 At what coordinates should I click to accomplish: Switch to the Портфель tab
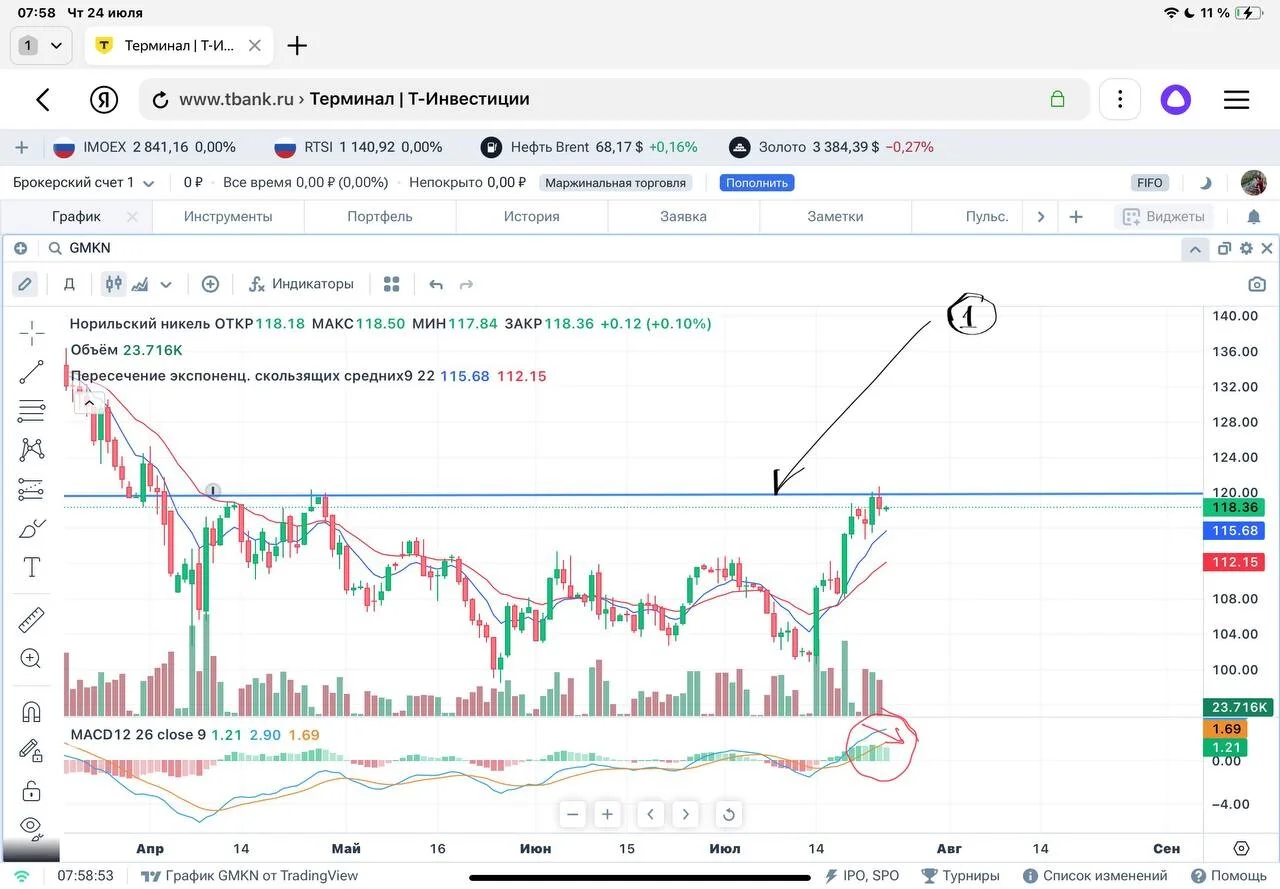tap(380, 216)
